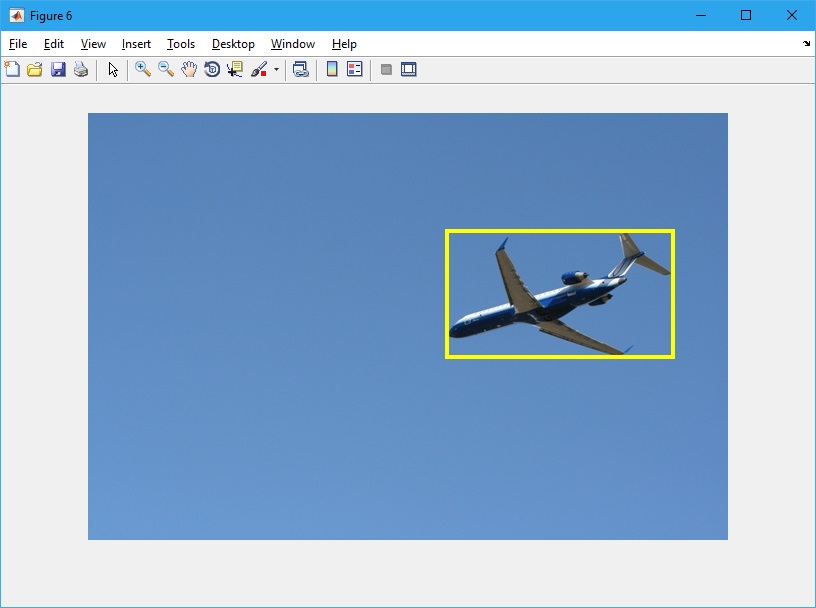This screenshot has width=816, height=608.
Task: Enable the Rotate 3D tool
Action: click(x=212, y=69)
